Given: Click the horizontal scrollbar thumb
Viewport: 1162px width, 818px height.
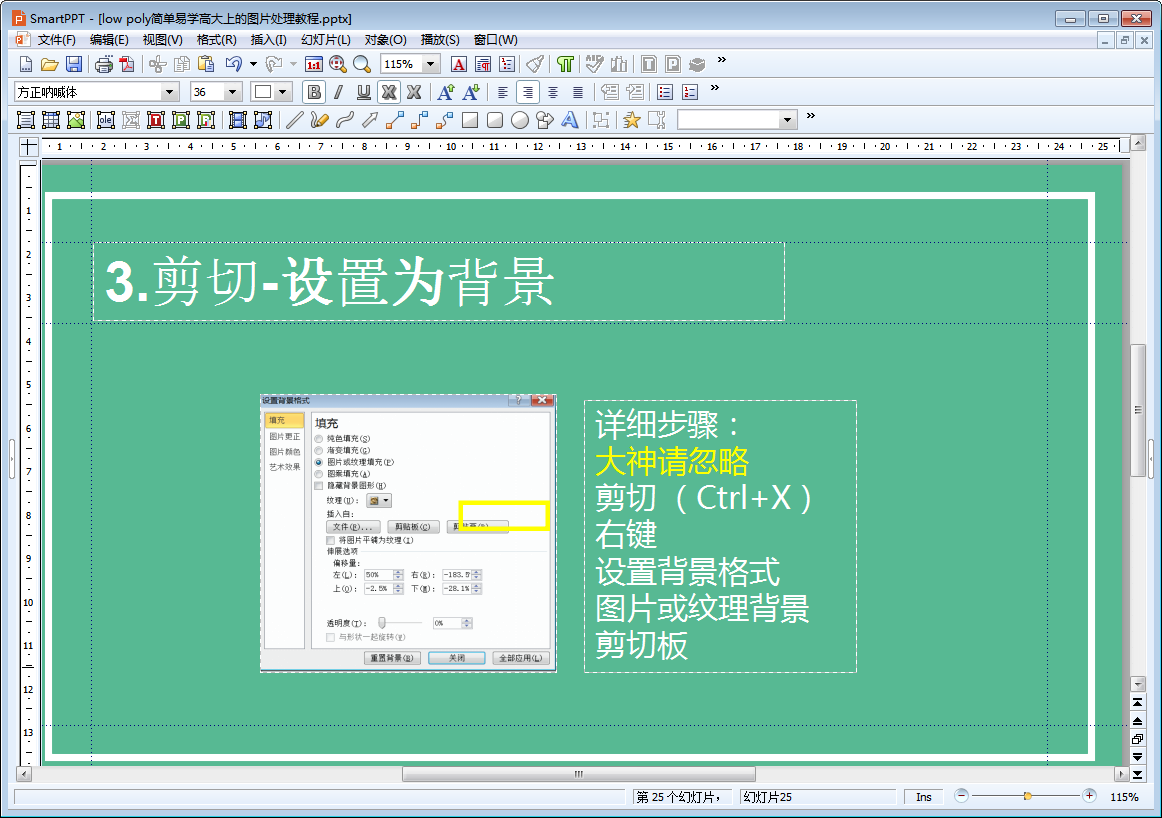Looking at the screenshot, I should coord(579,774).
